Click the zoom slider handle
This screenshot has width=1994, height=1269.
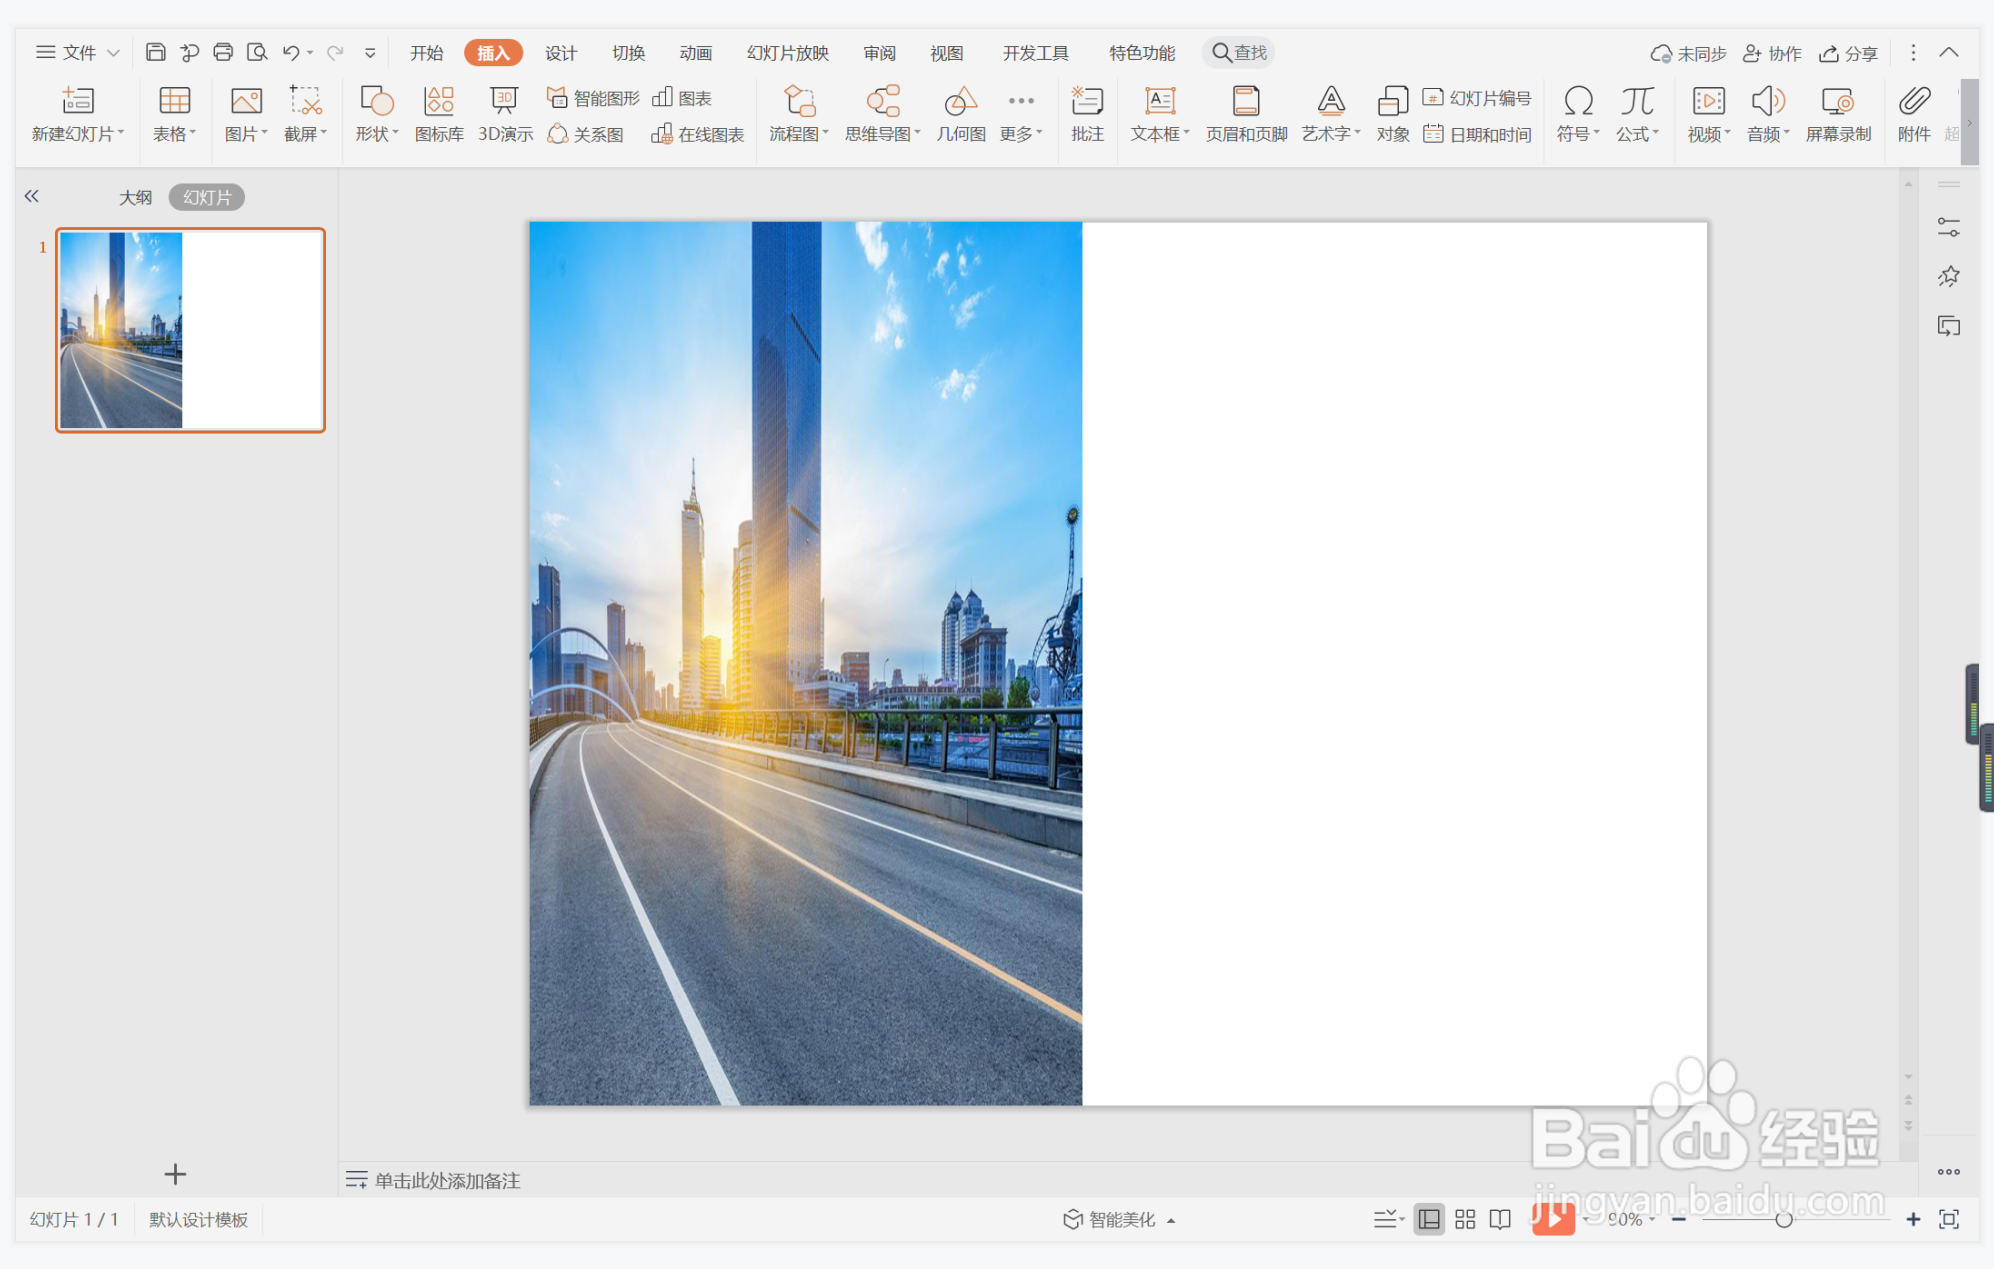click(1783, 1219)
